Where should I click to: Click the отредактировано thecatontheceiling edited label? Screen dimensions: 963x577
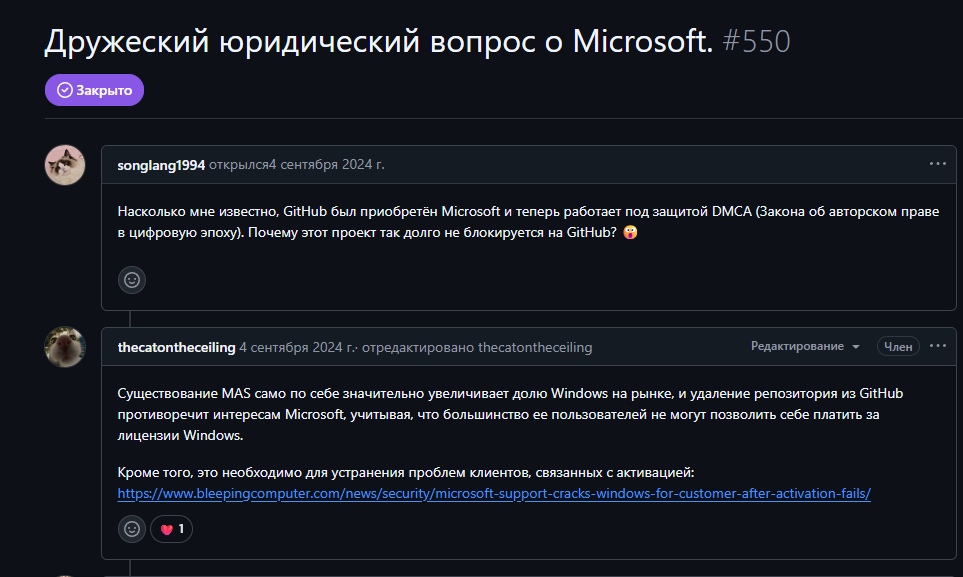pyautogui.click(x=477, y=347)
